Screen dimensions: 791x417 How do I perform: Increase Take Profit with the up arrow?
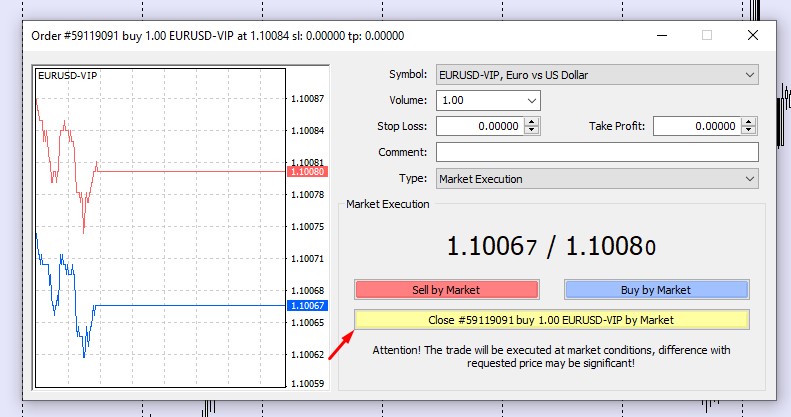[749, 122]
